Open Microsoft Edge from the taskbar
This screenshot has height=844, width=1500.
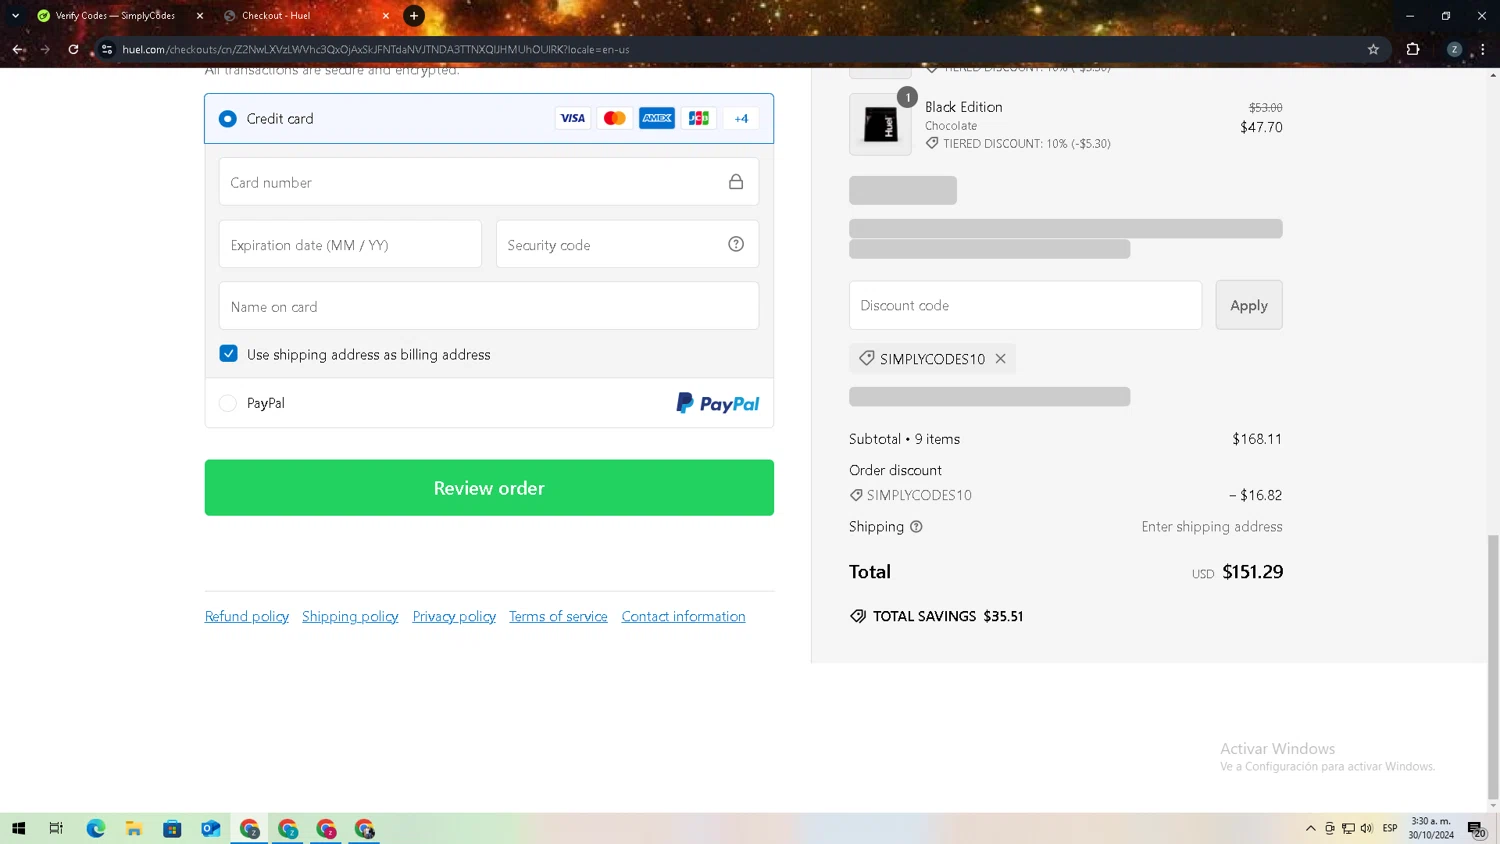(x=96, y=828)
